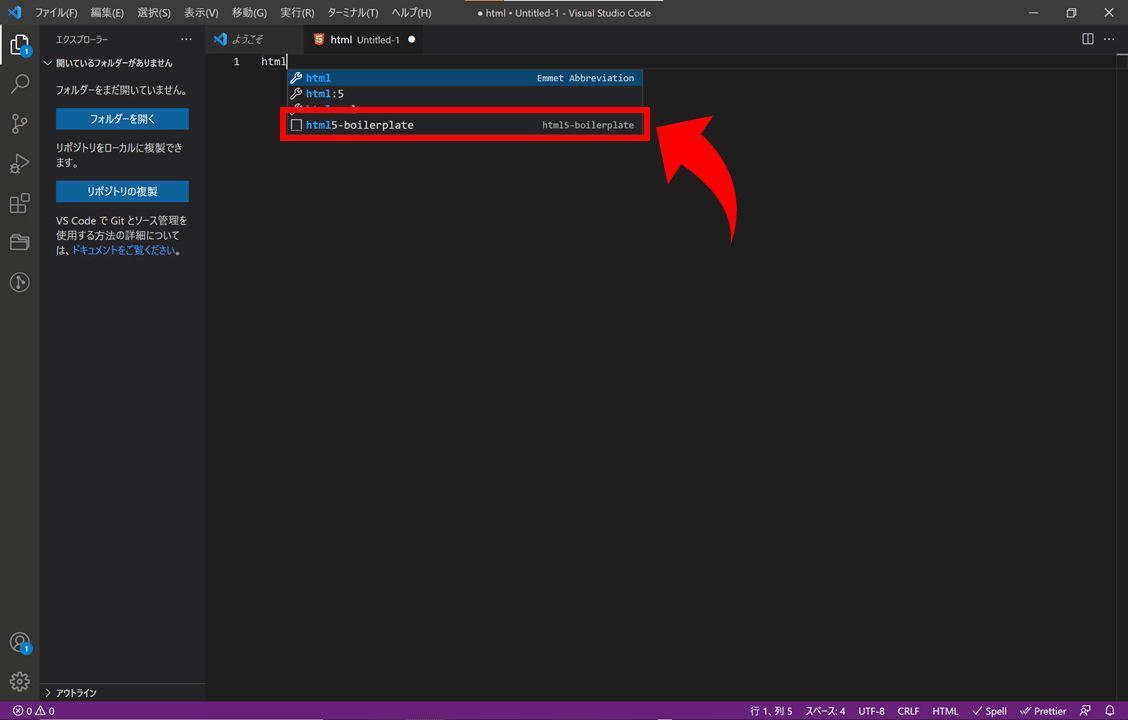The image size is (1128, 720).
Task: Open the 移動(G) menu
Action: (x=249, y=13)
